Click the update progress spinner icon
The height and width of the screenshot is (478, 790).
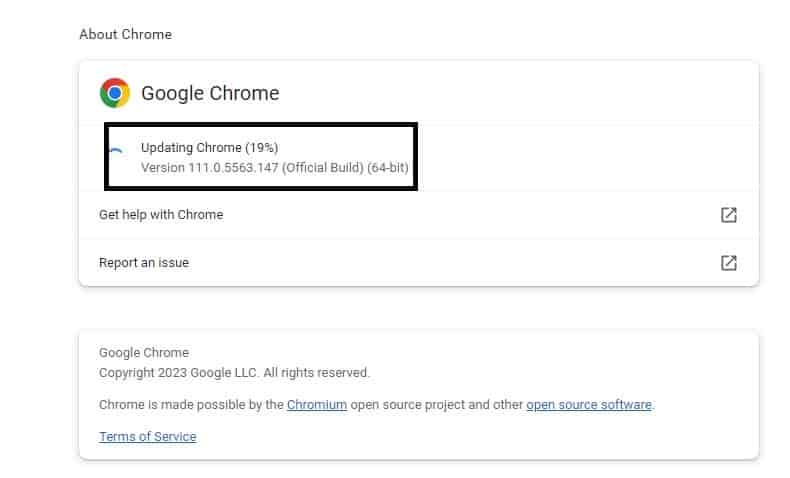[x=116, y=153]
